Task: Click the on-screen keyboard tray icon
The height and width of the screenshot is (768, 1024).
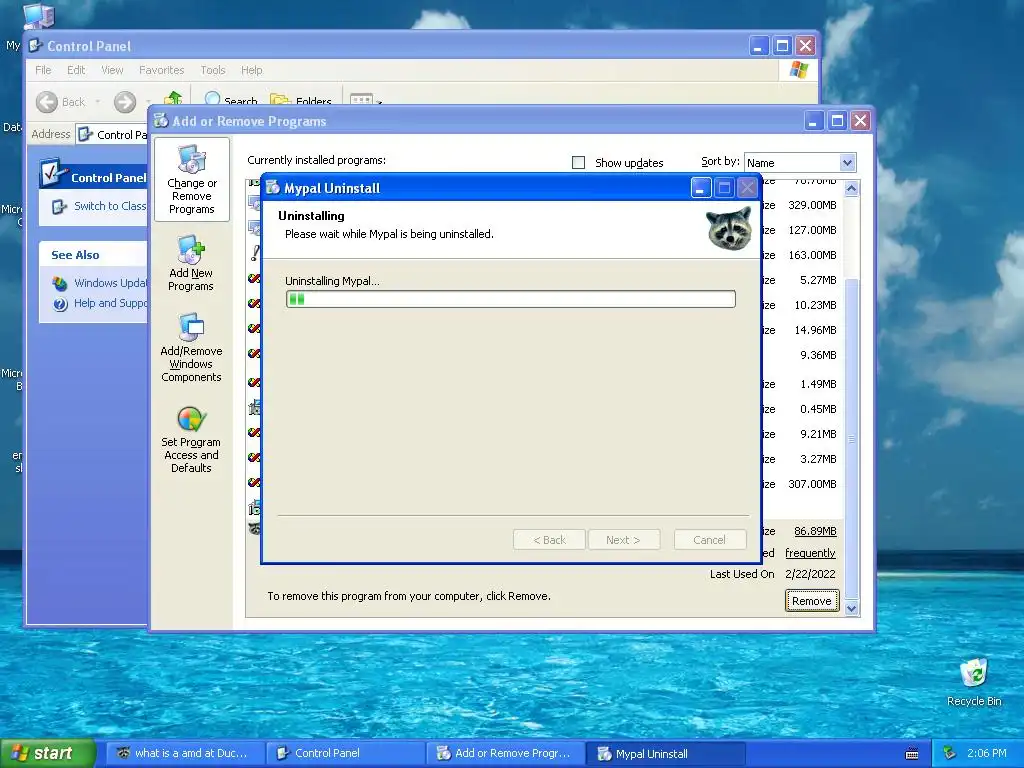Action: [912, 754]
